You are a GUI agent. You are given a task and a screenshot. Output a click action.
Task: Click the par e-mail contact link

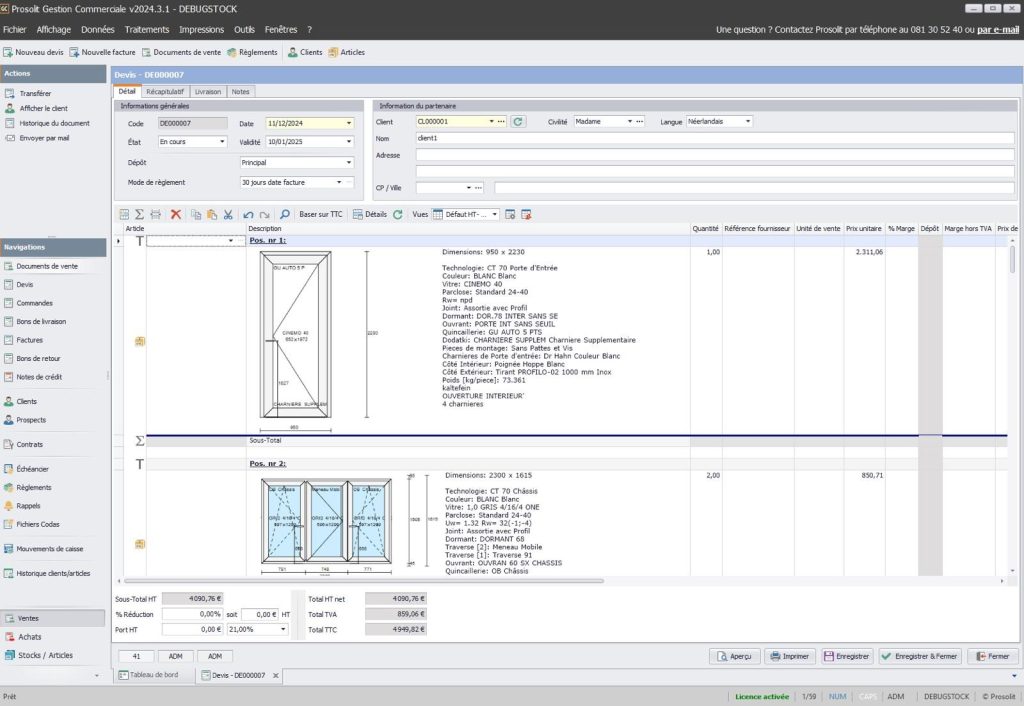click(x=998, y=30)
